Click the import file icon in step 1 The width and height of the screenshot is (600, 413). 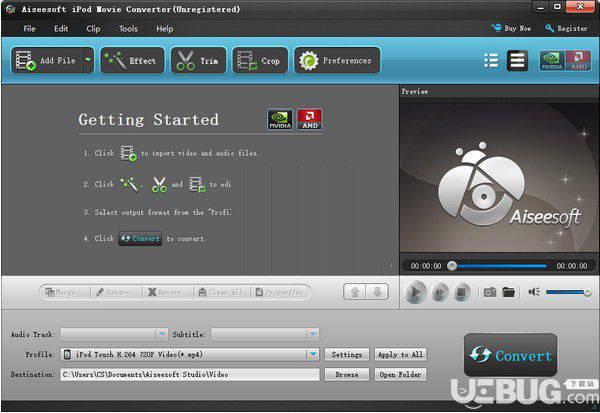pyautogui.click(x=129, y=153)
